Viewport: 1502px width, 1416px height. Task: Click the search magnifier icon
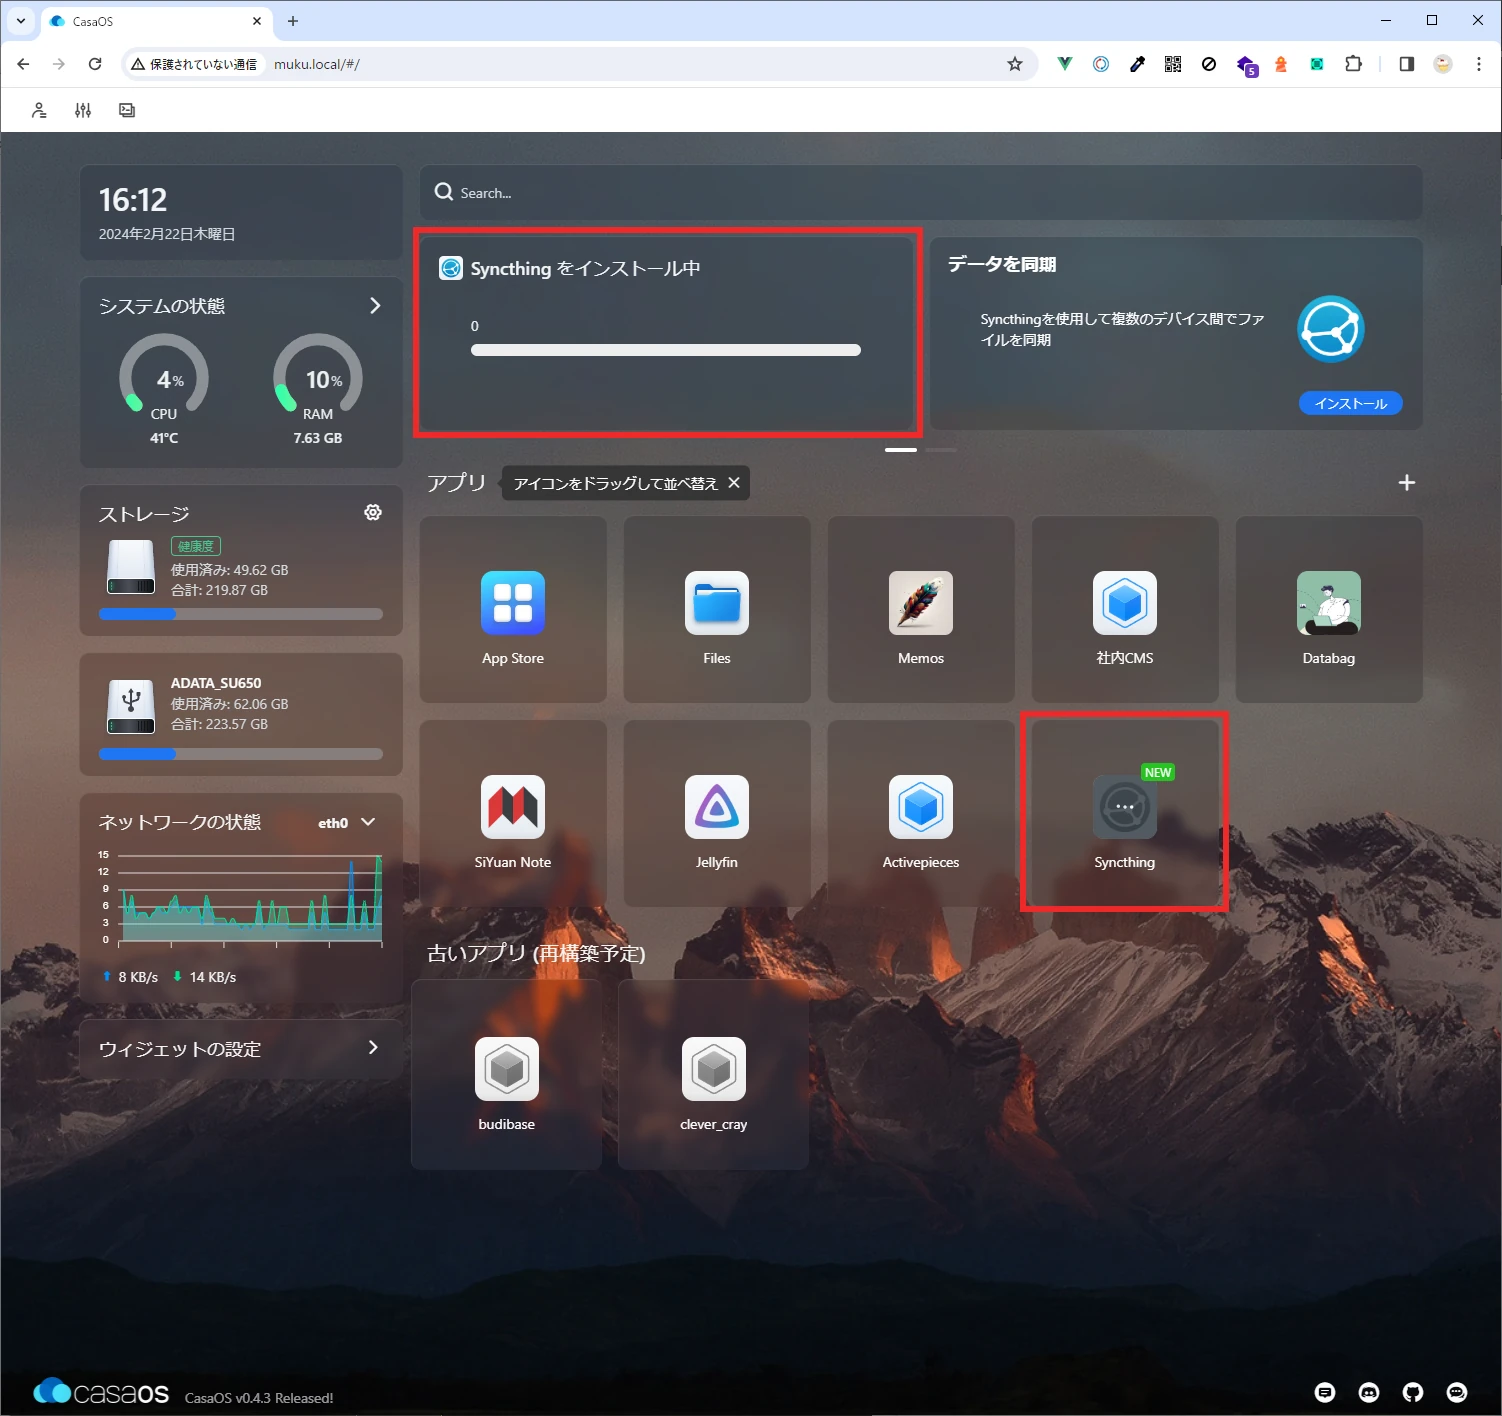pyautogui.click(x=444, y=192)
